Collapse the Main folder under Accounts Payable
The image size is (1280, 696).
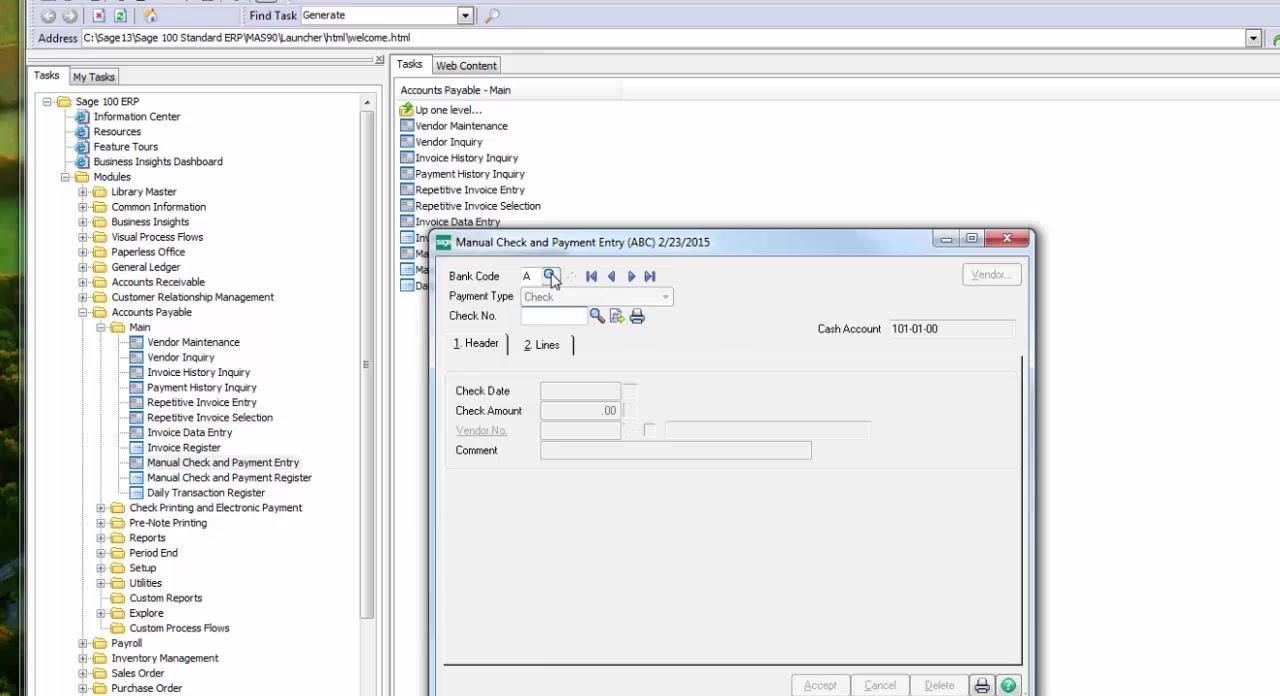point(101,327)
